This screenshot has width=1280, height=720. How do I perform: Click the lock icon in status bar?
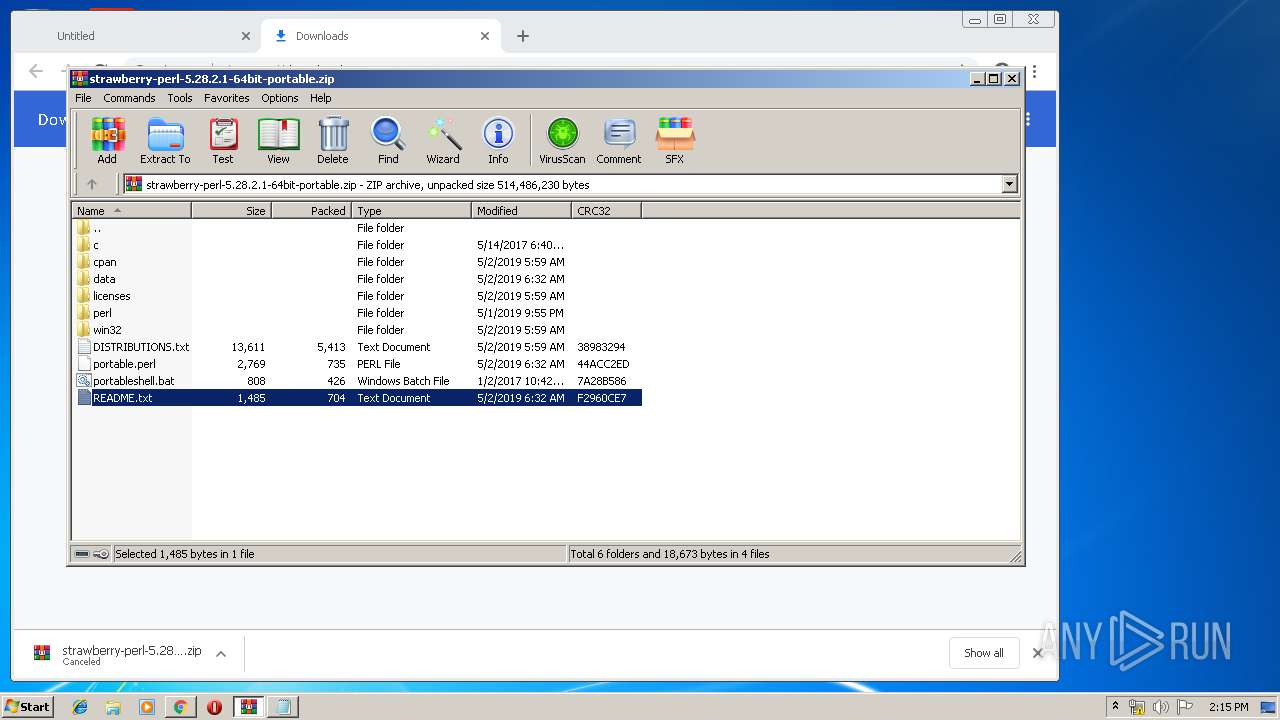click(101, 554)
